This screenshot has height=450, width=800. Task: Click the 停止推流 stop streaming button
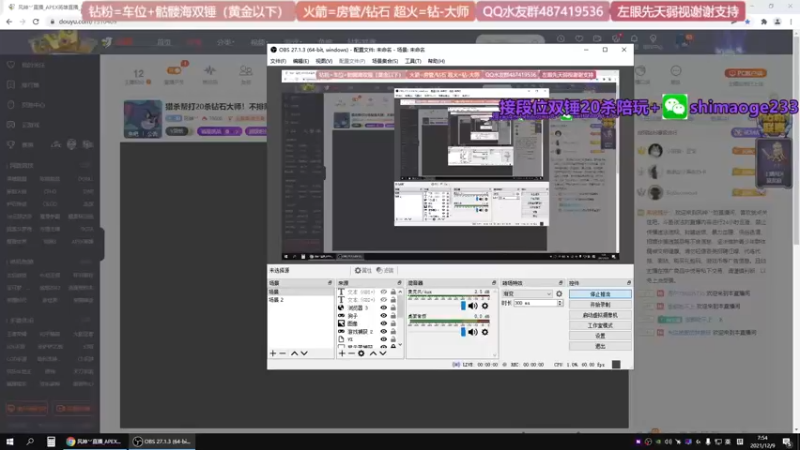point(600,294)
